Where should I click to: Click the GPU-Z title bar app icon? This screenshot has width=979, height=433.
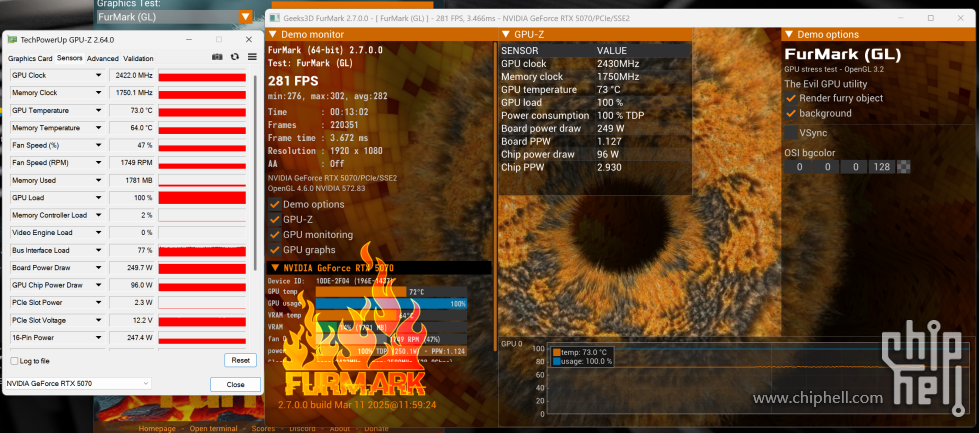click(12, 39)
